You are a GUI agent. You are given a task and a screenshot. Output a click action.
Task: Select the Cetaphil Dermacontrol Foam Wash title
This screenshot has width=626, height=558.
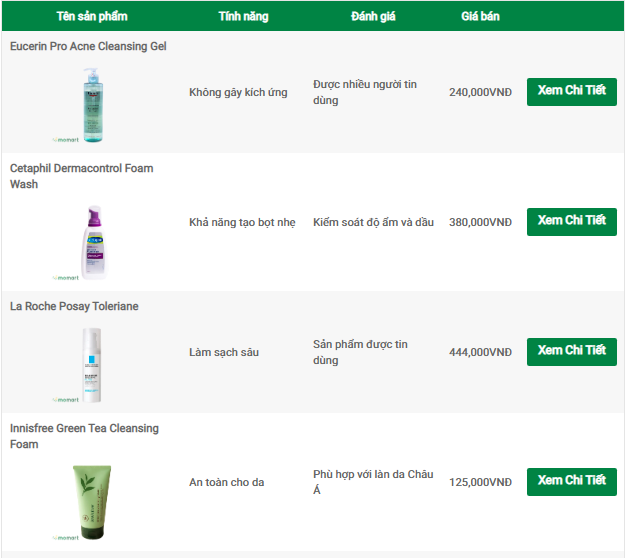(82, 176)
